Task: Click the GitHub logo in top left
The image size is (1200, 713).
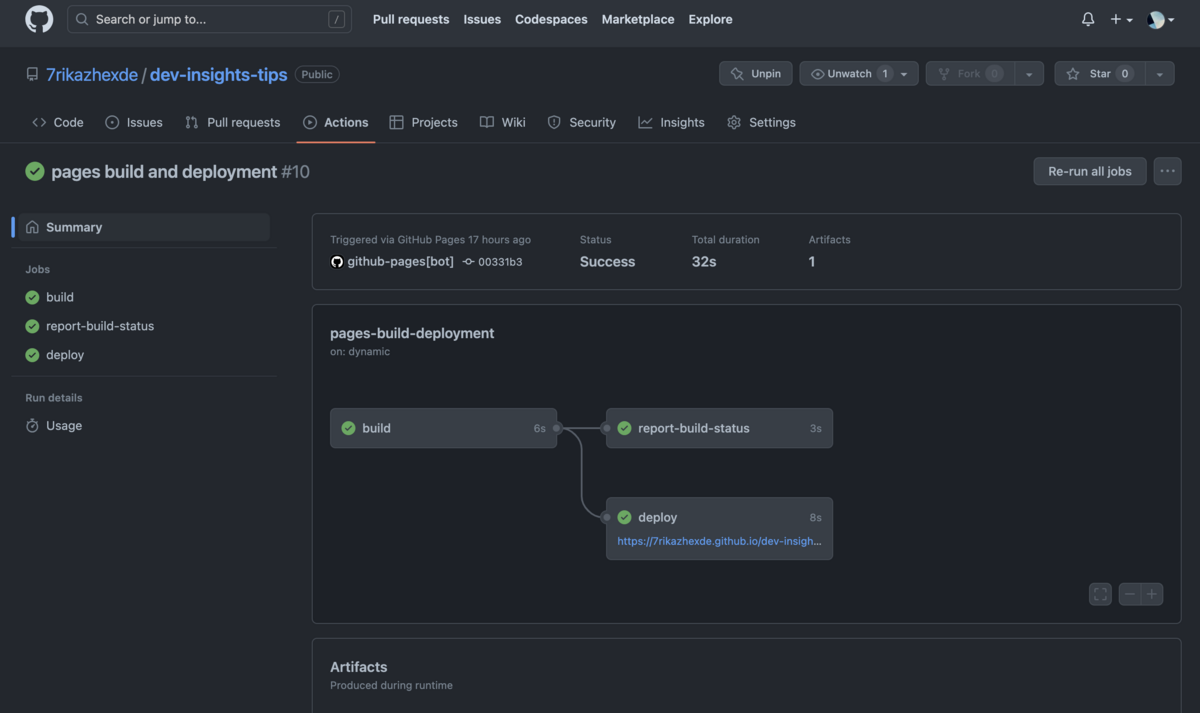Action: pos(38,19)
